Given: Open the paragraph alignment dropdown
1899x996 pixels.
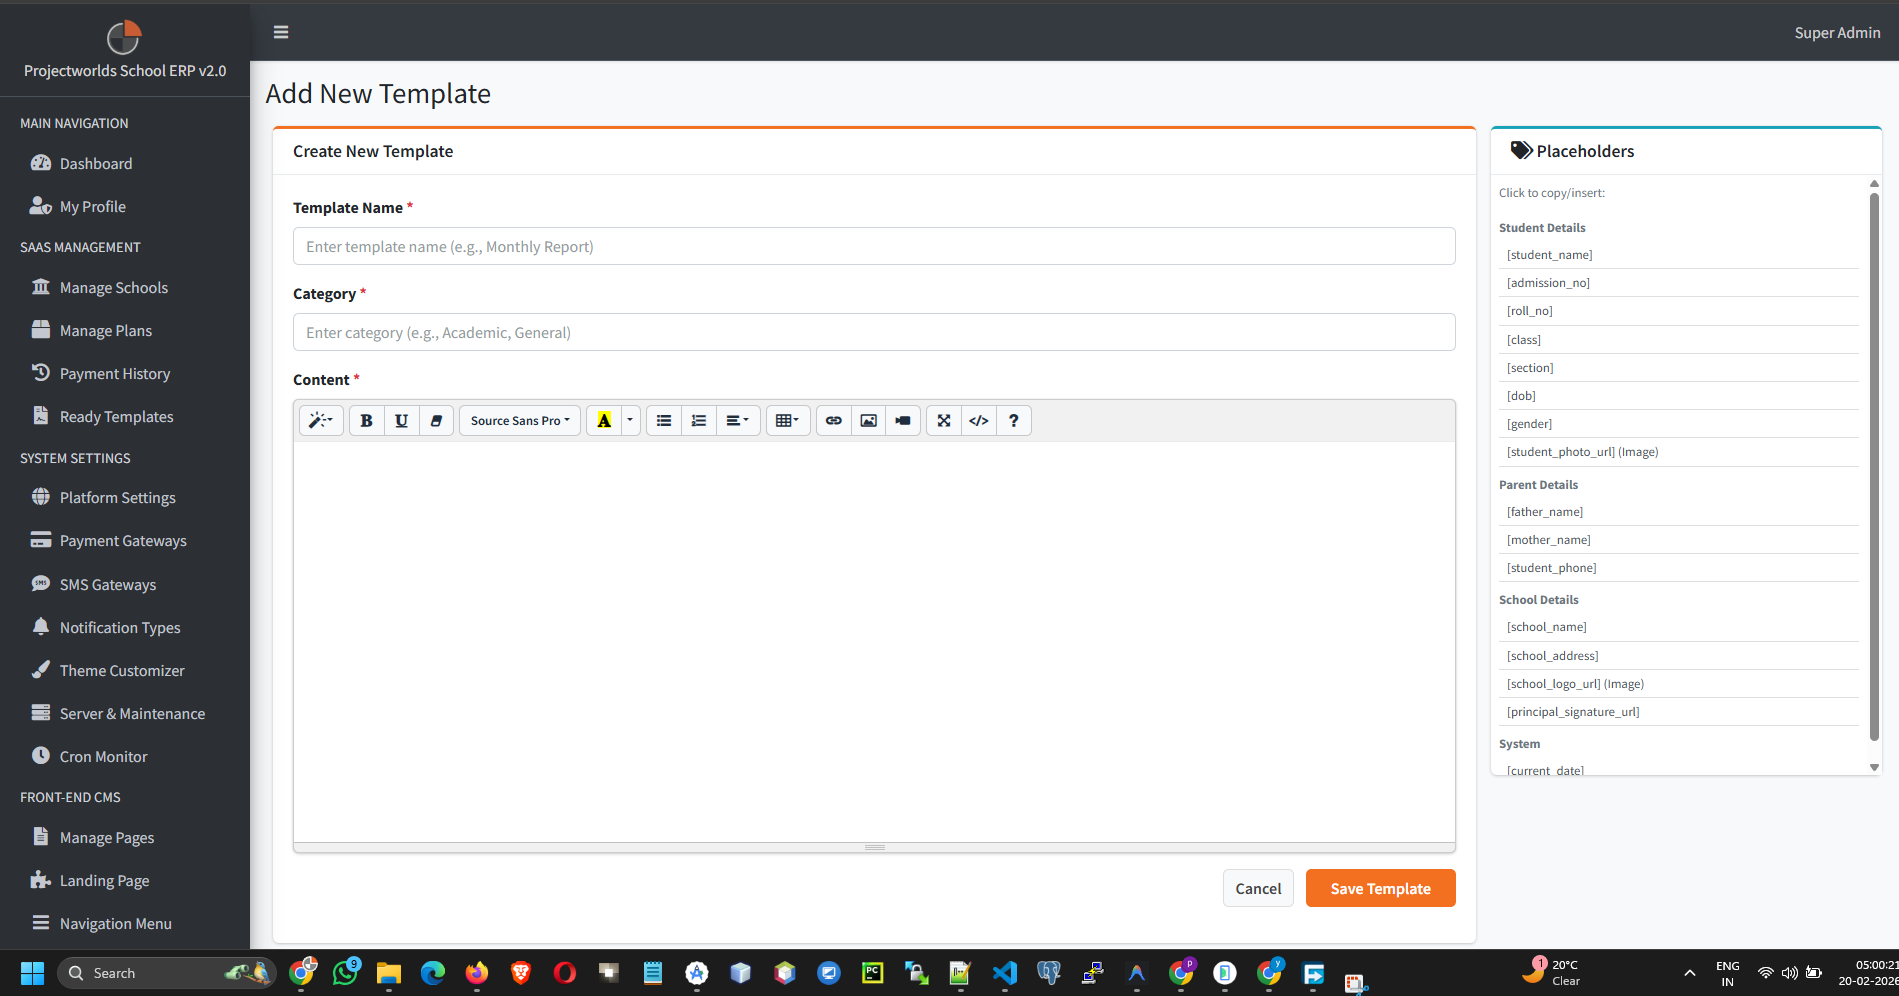Looking at the screenshot, I should click(x=738, y=420).
